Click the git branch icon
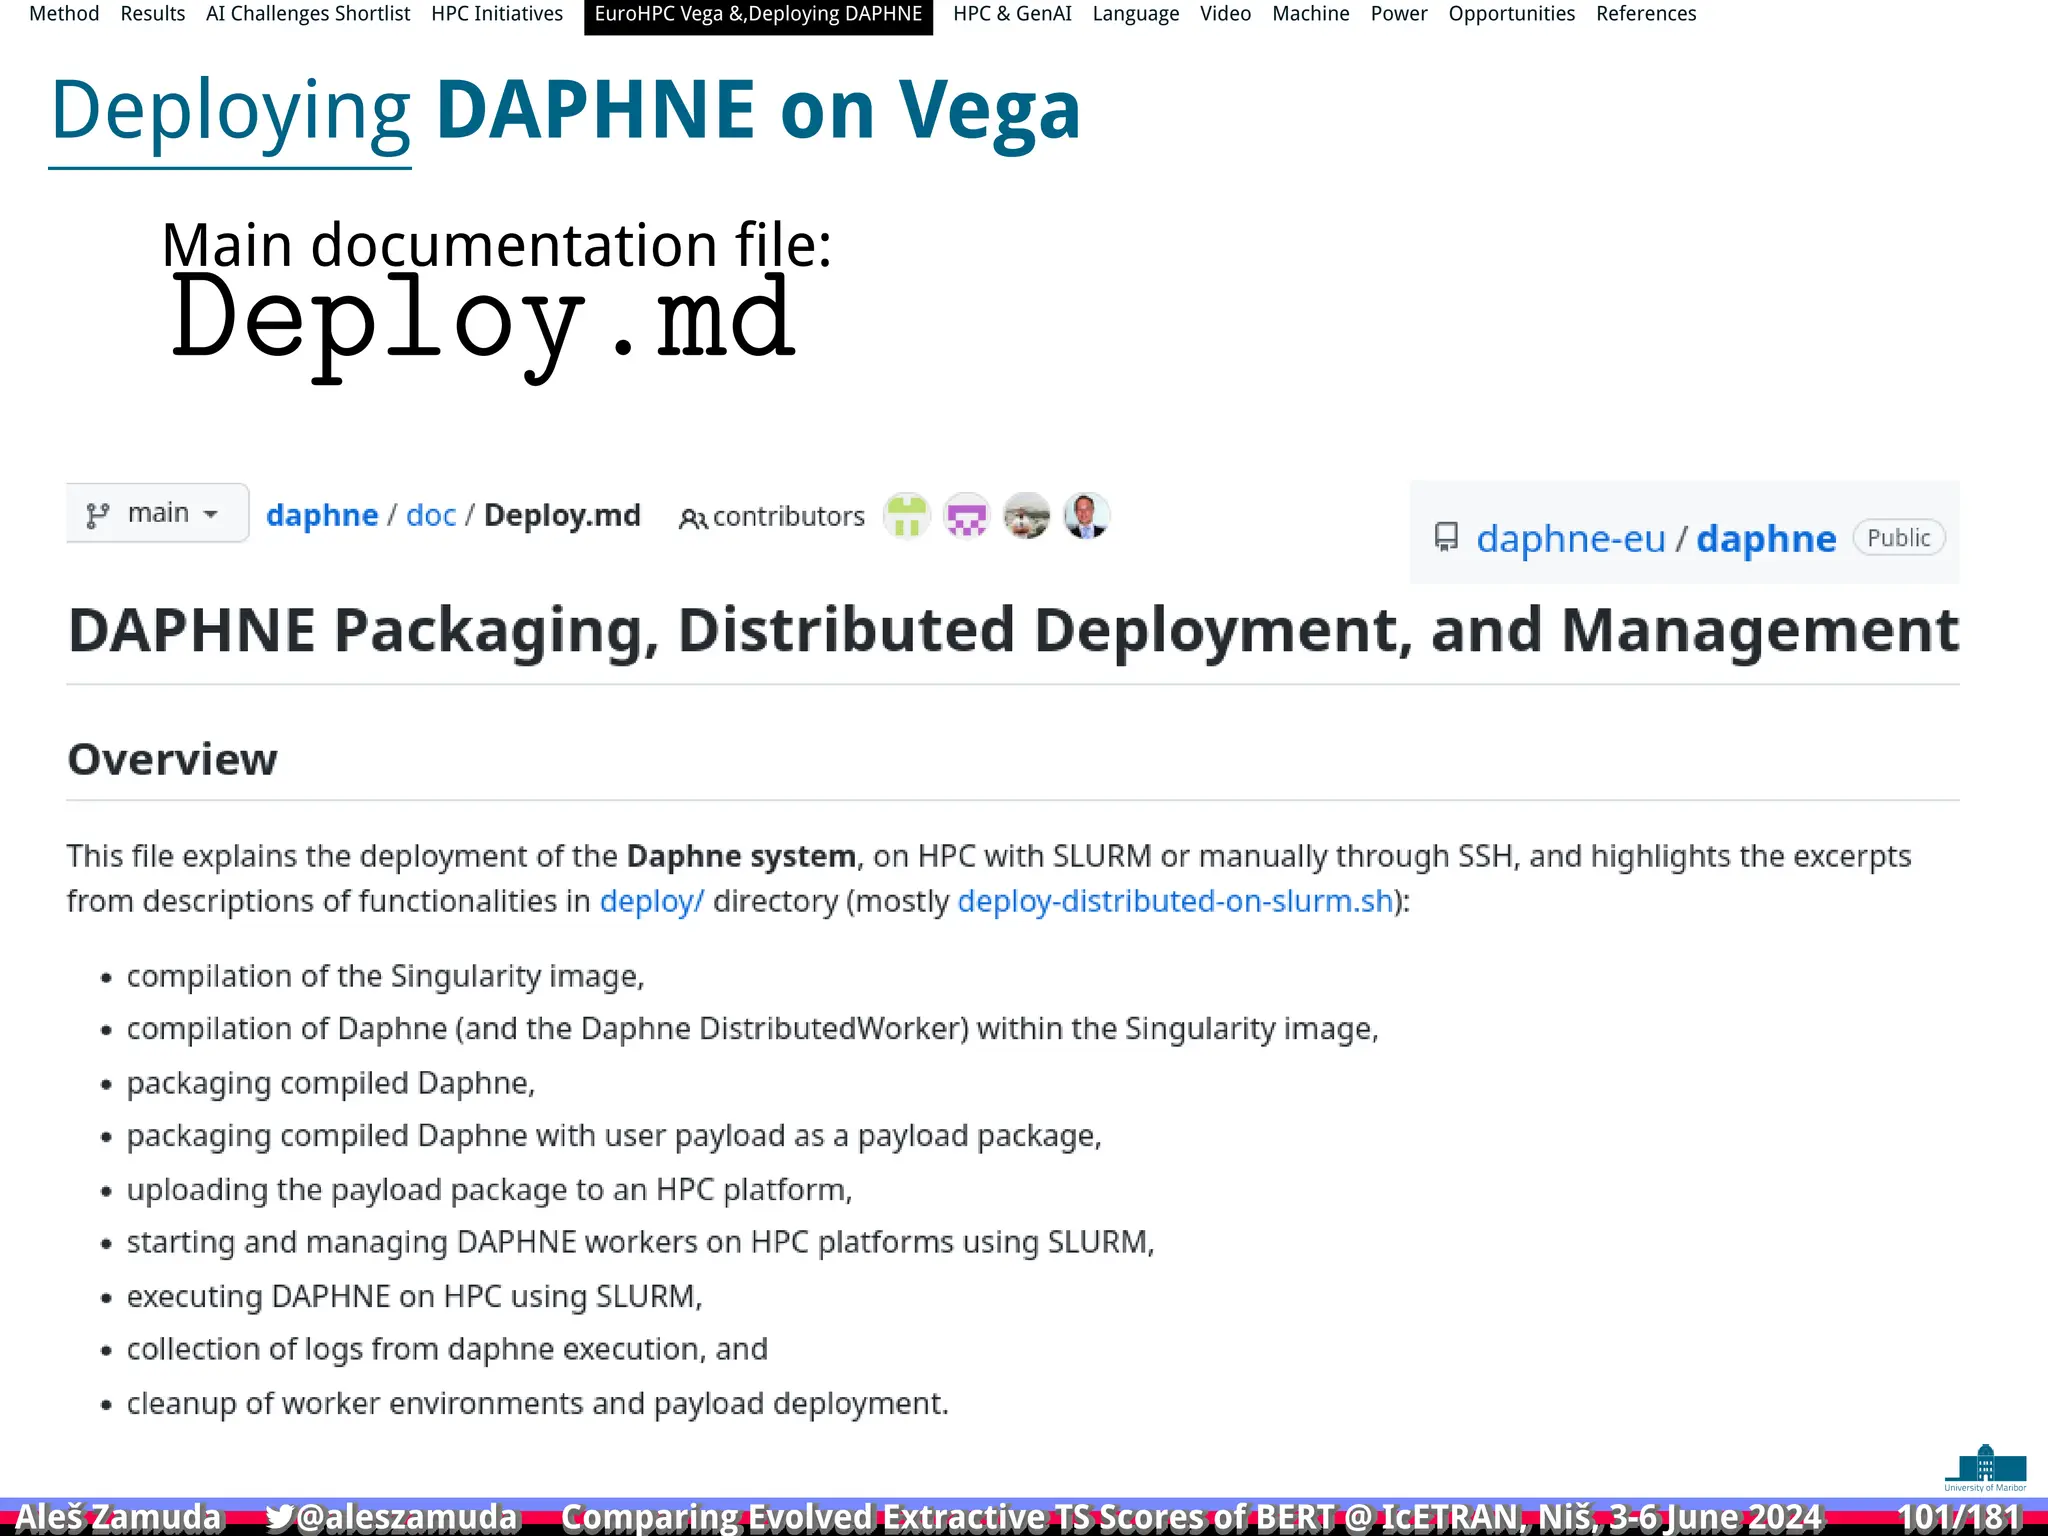The width and height of the screenshot is (2048, 1536). [x=97, y=515]
